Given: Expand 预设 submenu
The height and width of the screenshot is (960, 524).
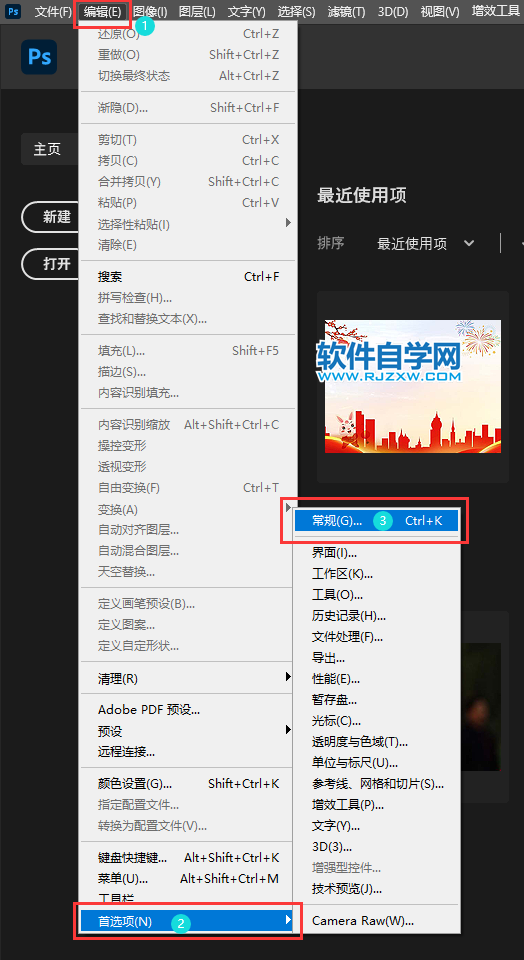Looking at the screenshot, I should 188,731.
